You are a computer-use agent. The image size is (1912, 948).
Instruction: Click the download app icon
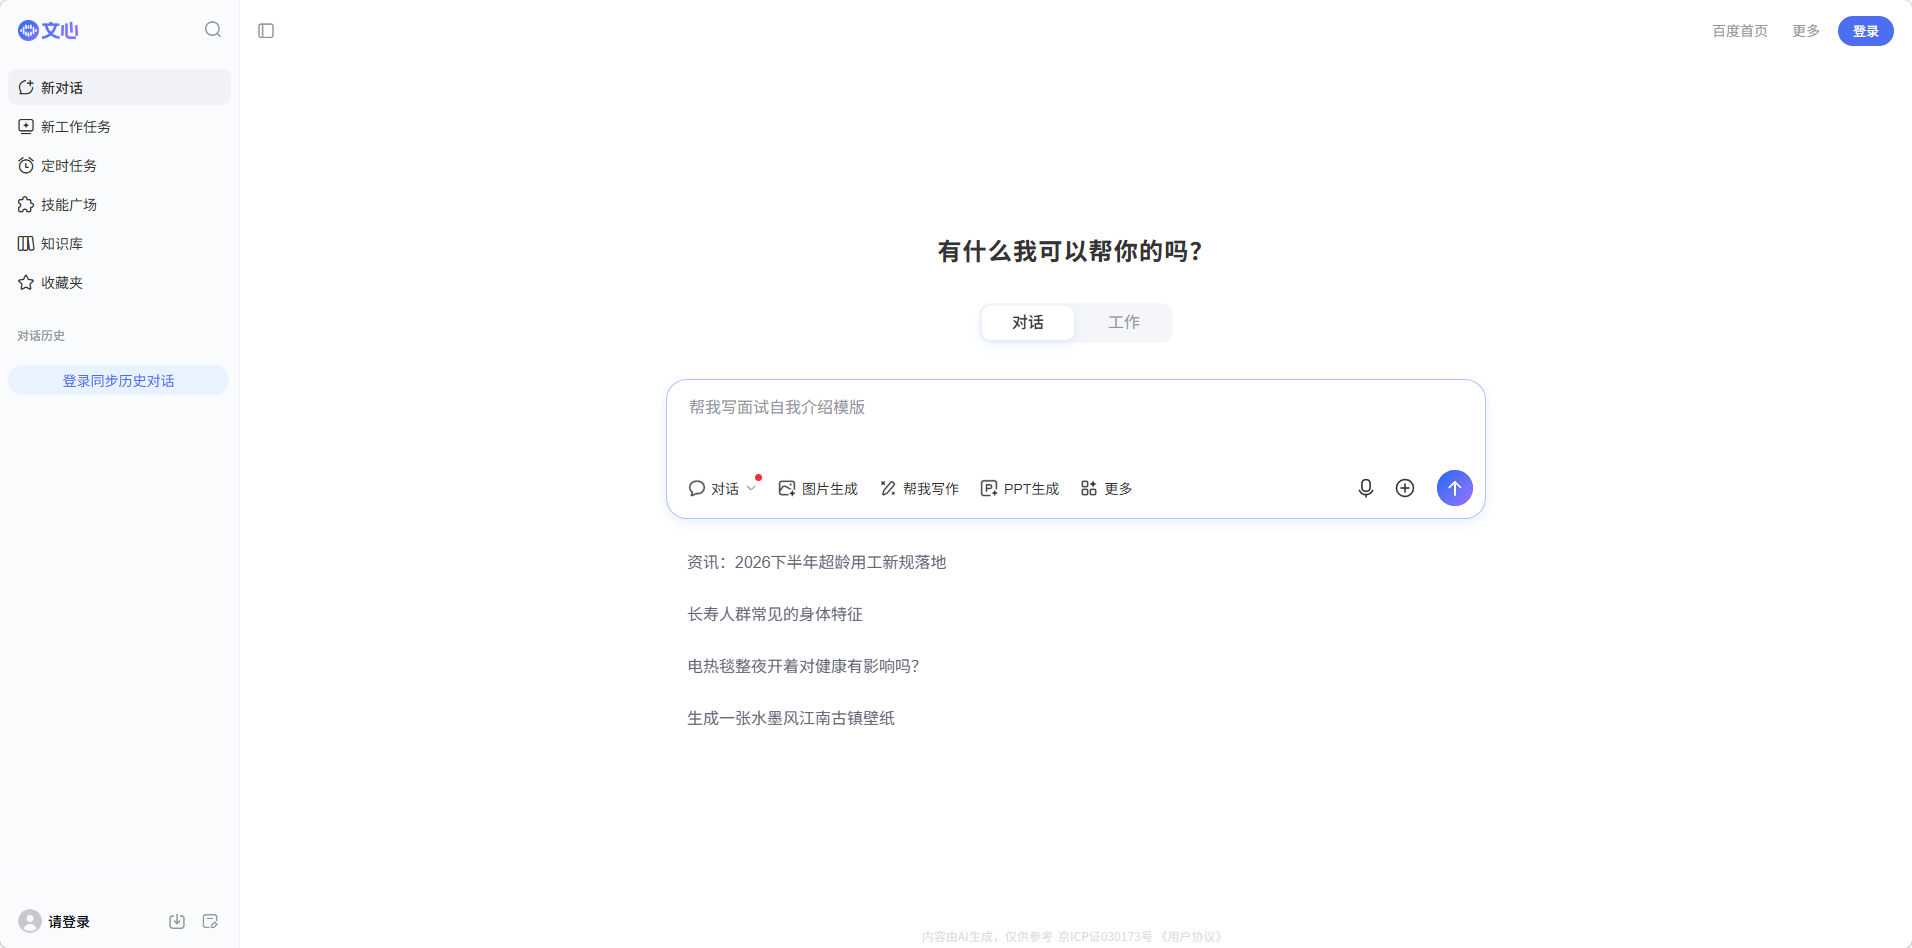click(x=177, y=921)
